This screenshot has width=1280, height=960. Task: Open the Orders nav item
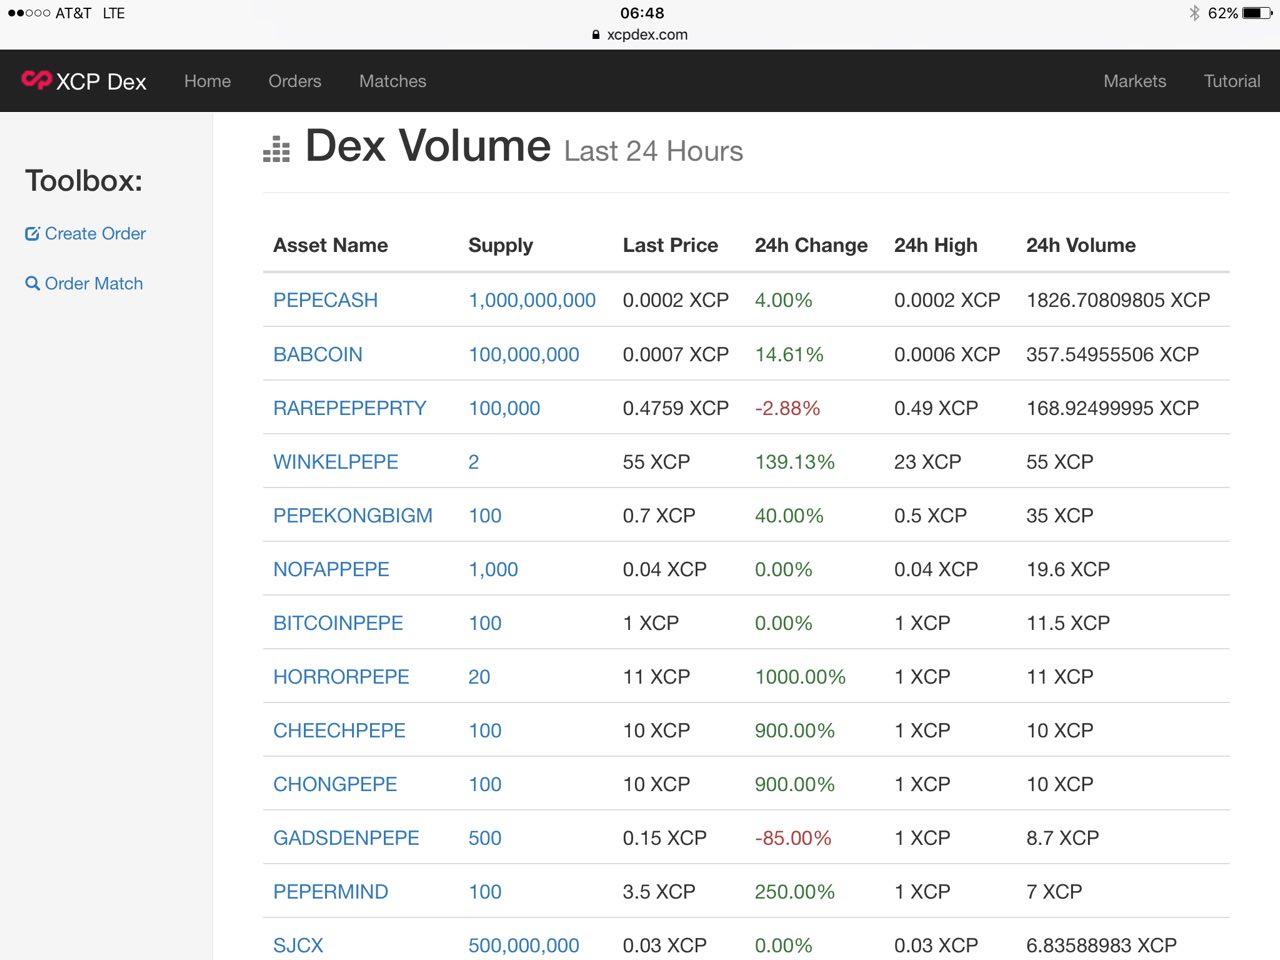295,81
